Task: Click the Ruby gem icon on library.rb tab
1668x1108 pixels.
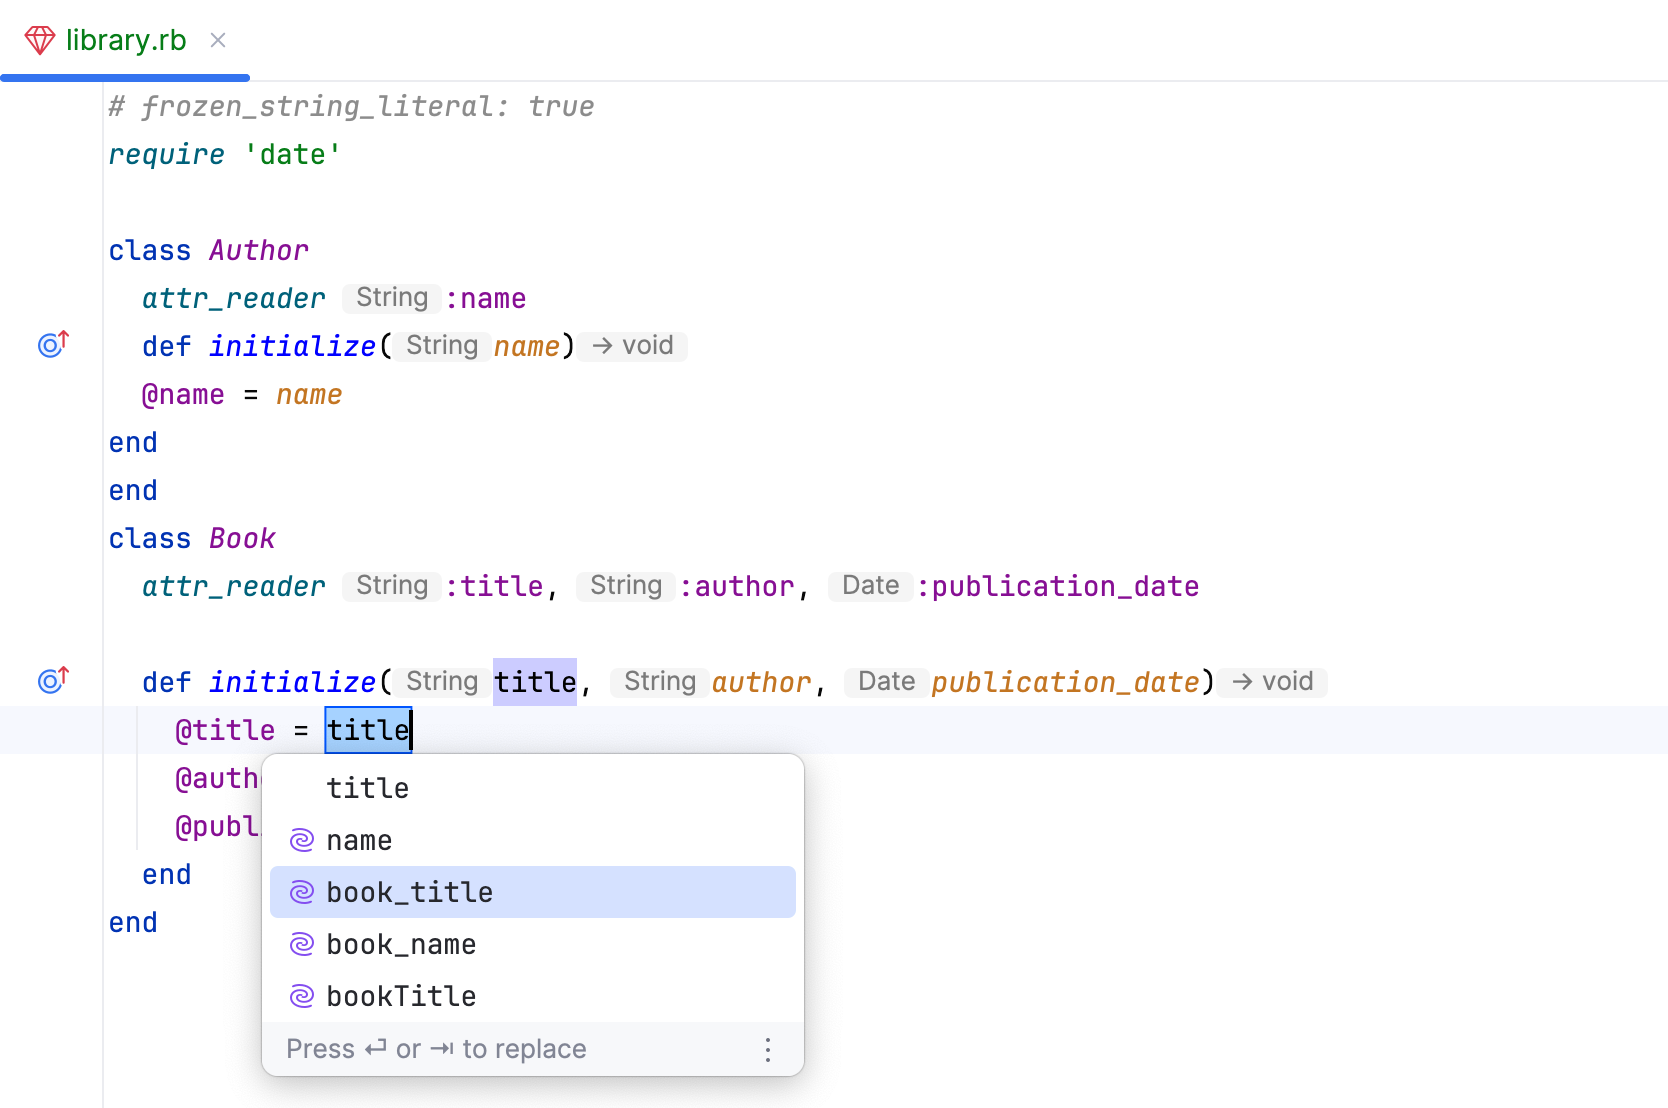Action: tap(39, 40)
